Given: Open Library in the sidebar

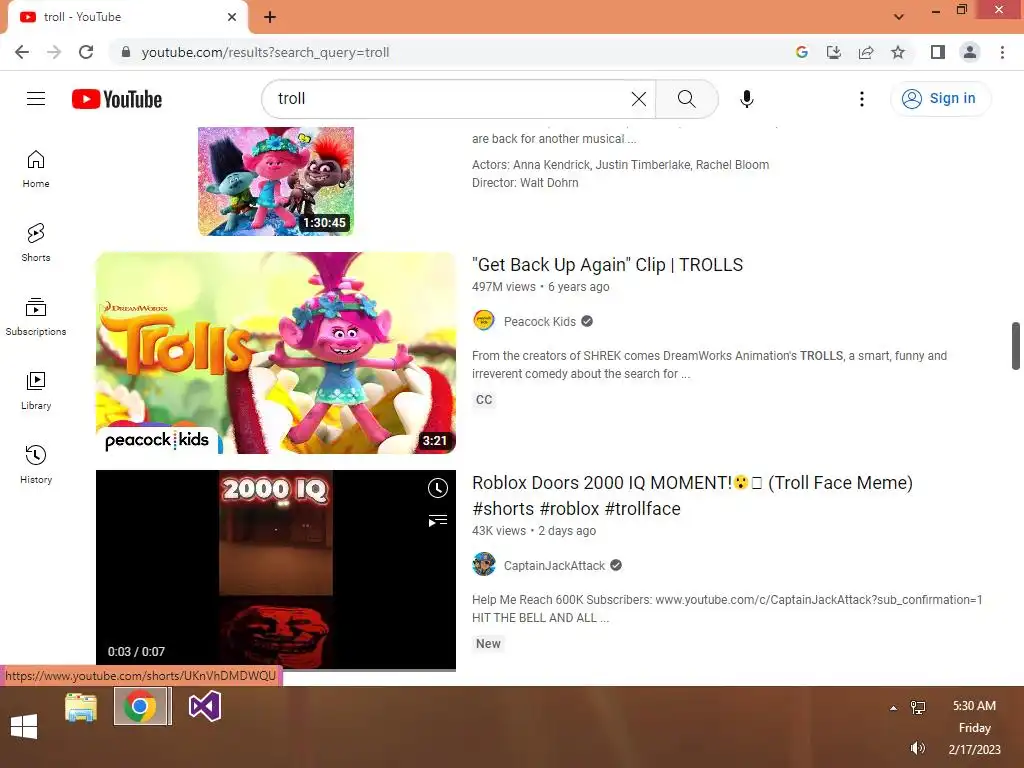Looking at the screenshot, I should click(36, 390).
